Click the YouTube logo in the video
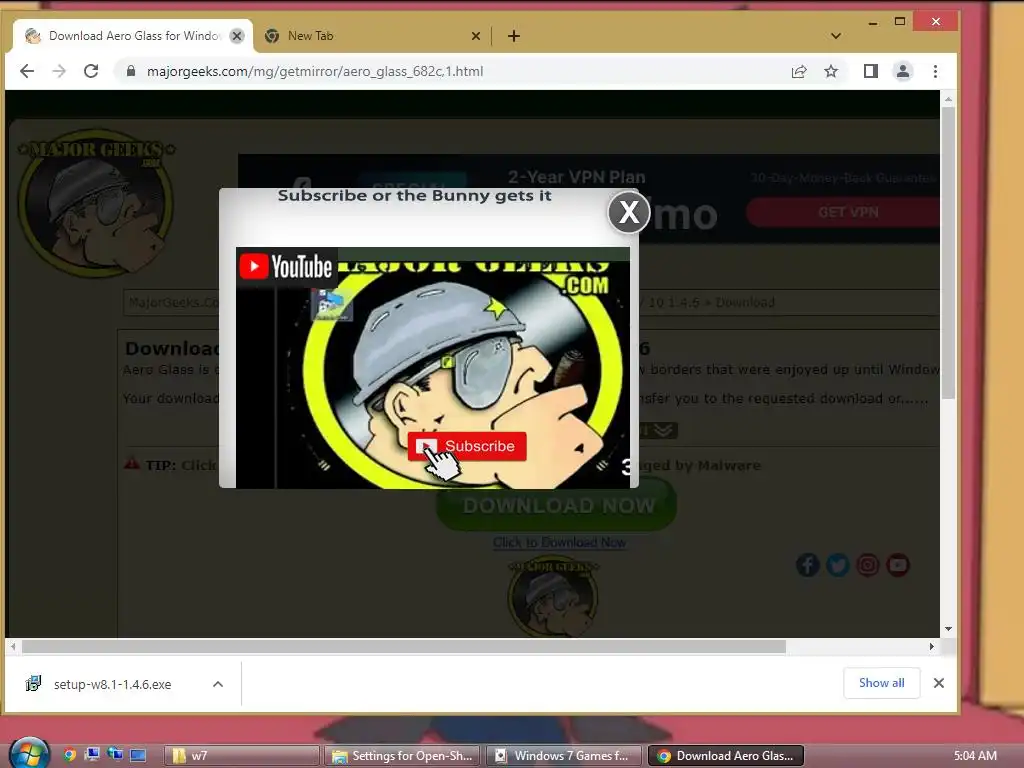 click(286, 266)
